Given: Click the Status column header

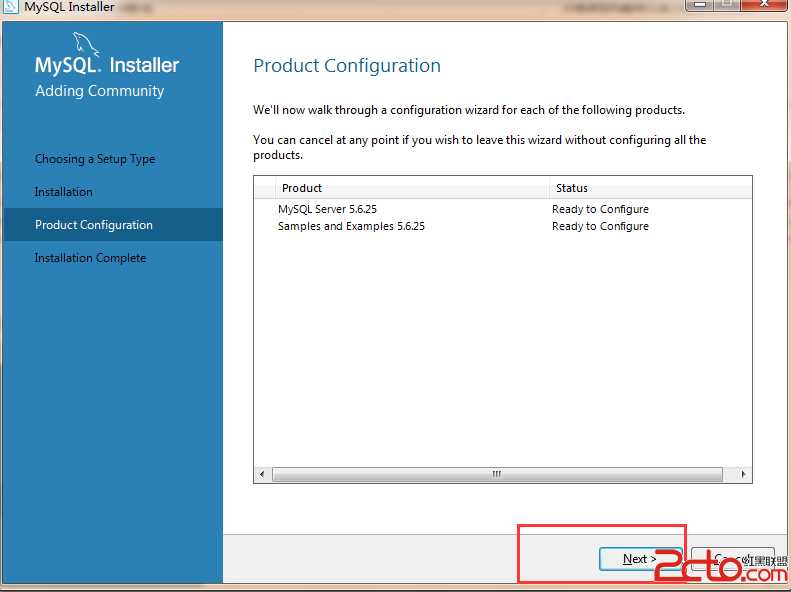Looking at the screenshot, I should (x=651, y=188).
